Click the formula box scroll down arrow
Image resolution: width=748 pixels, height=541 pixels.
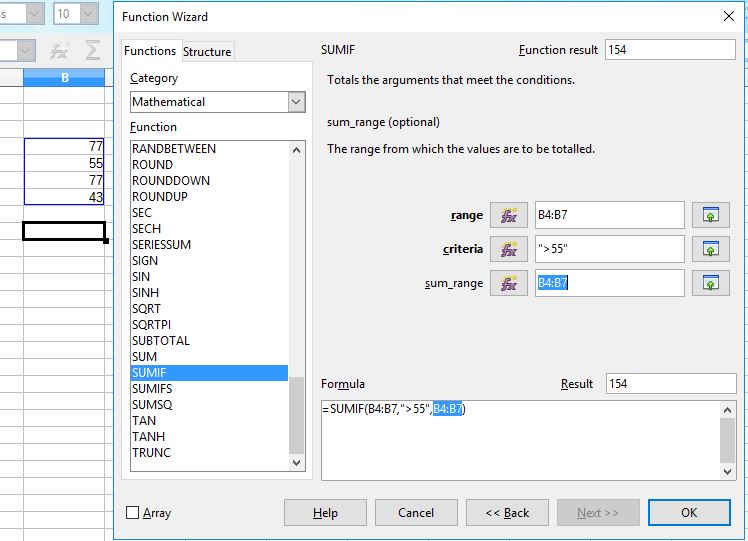(727, 471)
